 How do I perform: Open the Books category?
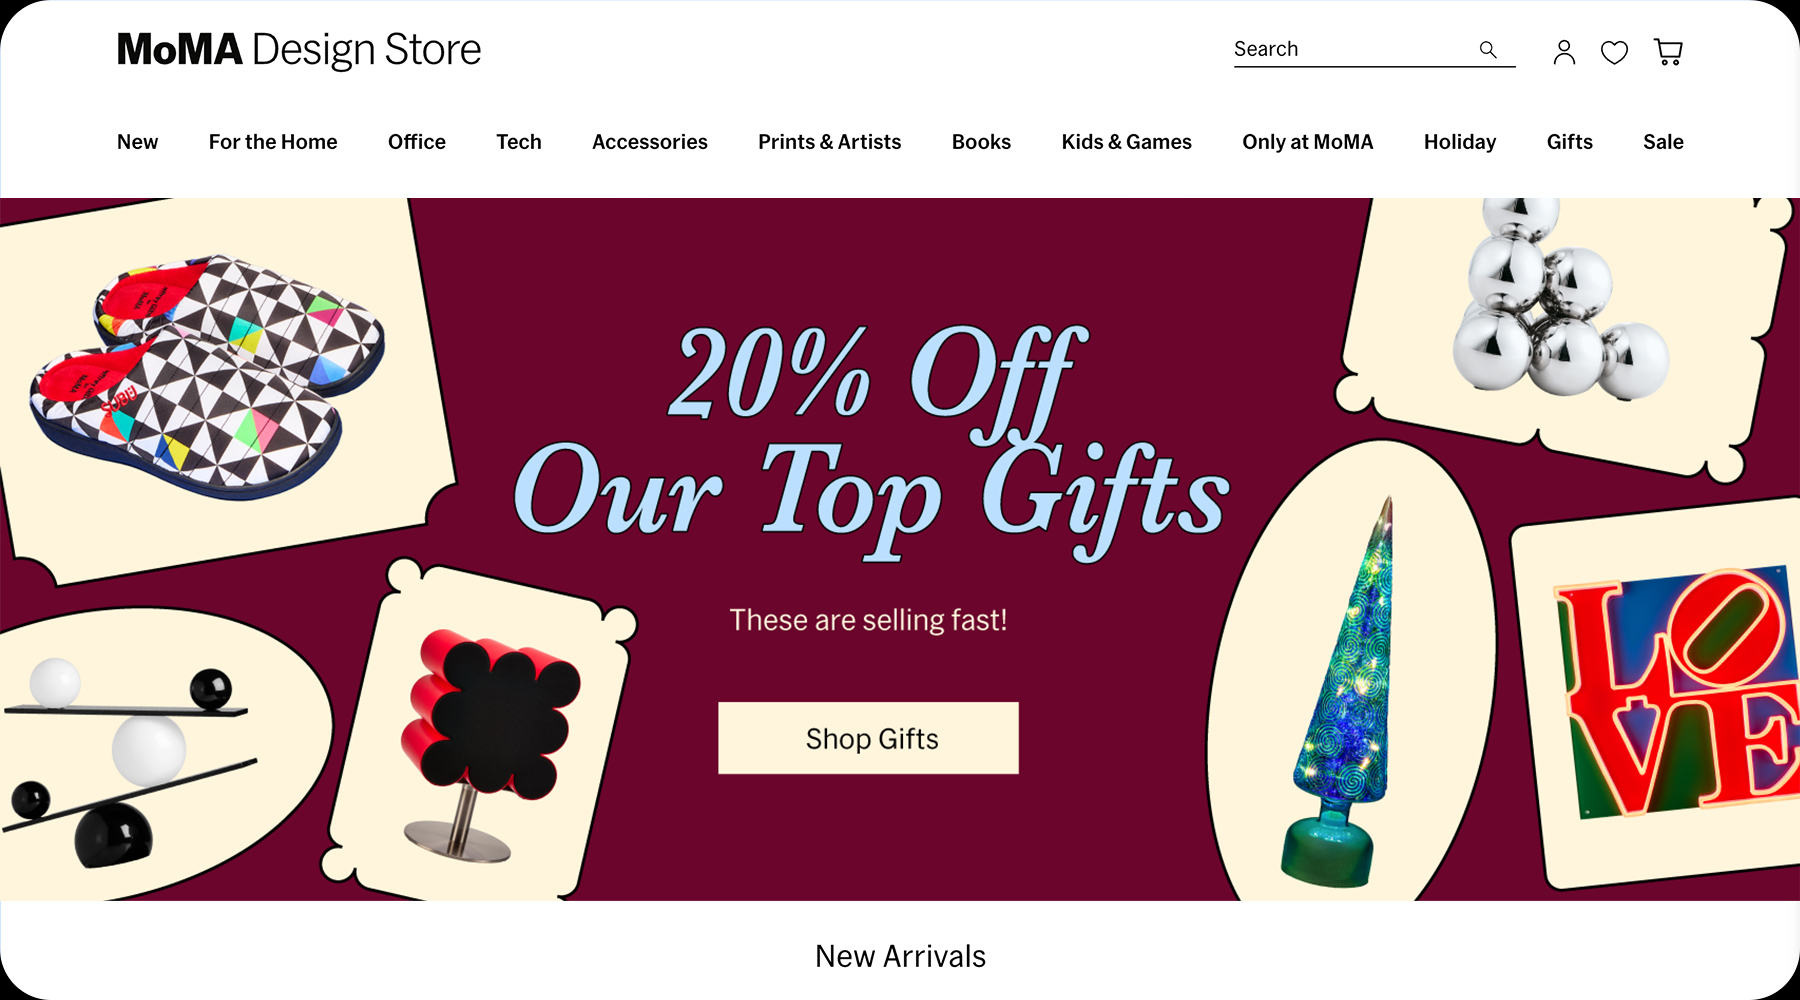pos(981,142)
